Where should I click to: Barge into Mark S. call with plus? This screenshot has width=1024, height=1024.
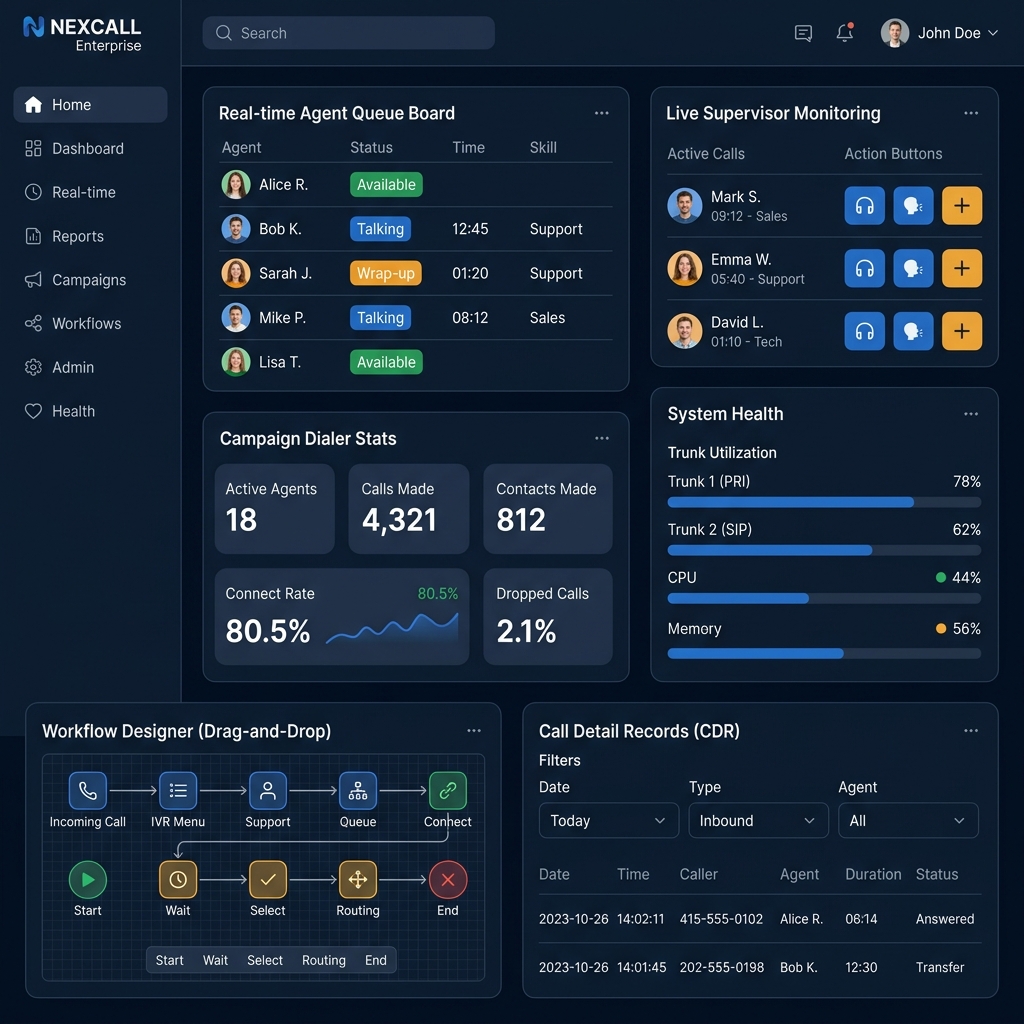961,206
